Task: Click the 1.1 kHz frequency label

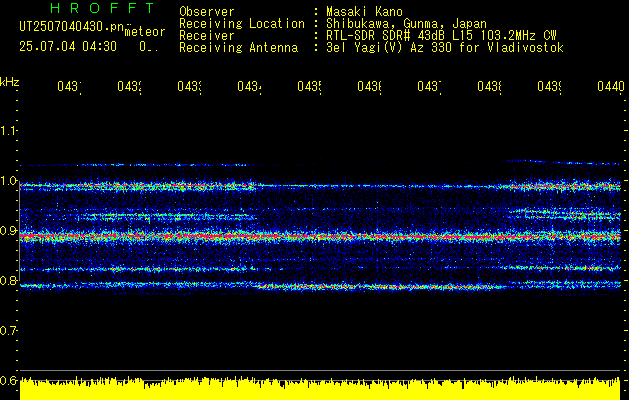Action: 8,130
